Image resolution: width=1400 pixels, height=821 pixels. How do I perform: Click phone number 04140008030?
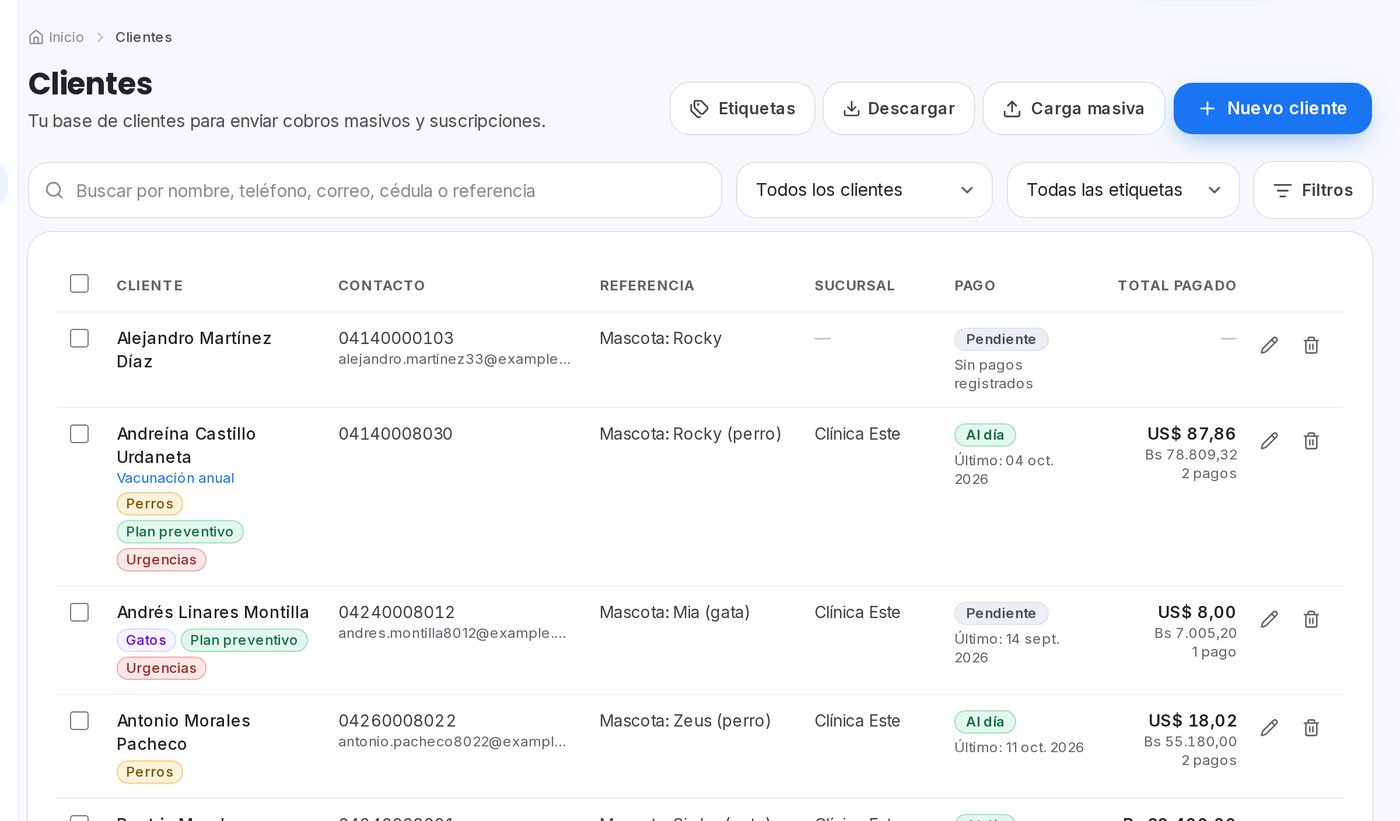(x=396, y=434)
